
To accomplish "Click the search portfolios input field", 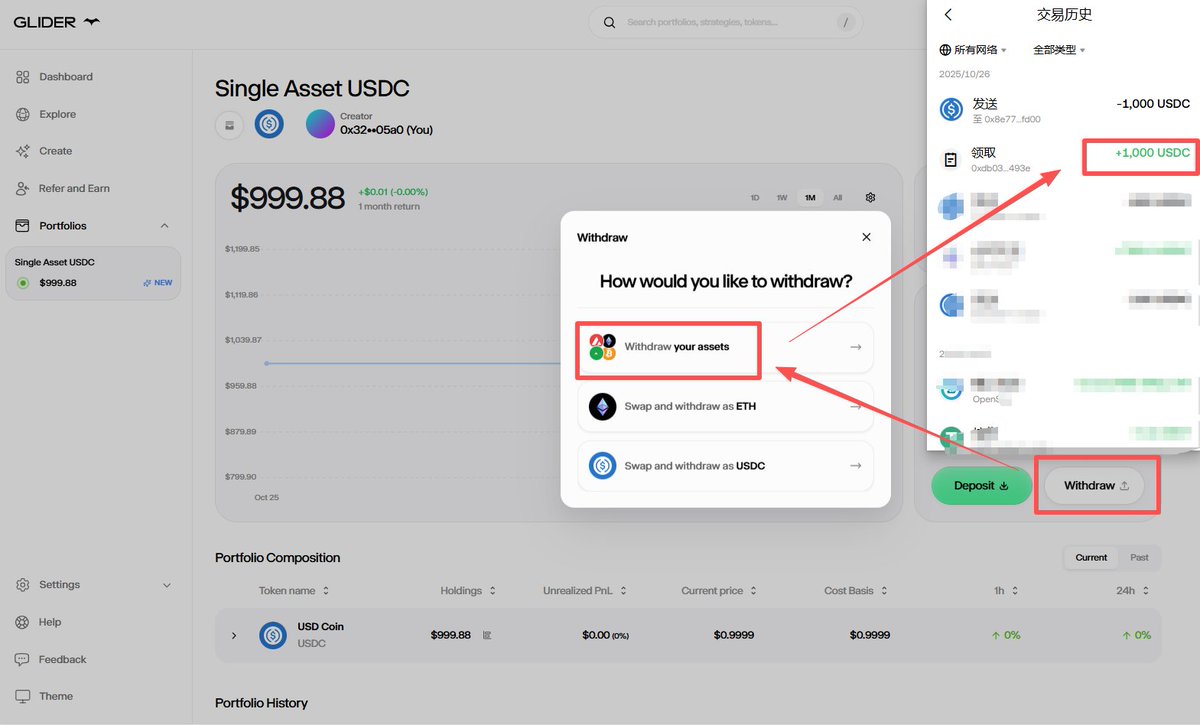I will pyautogui.click(x=725, y=22).
